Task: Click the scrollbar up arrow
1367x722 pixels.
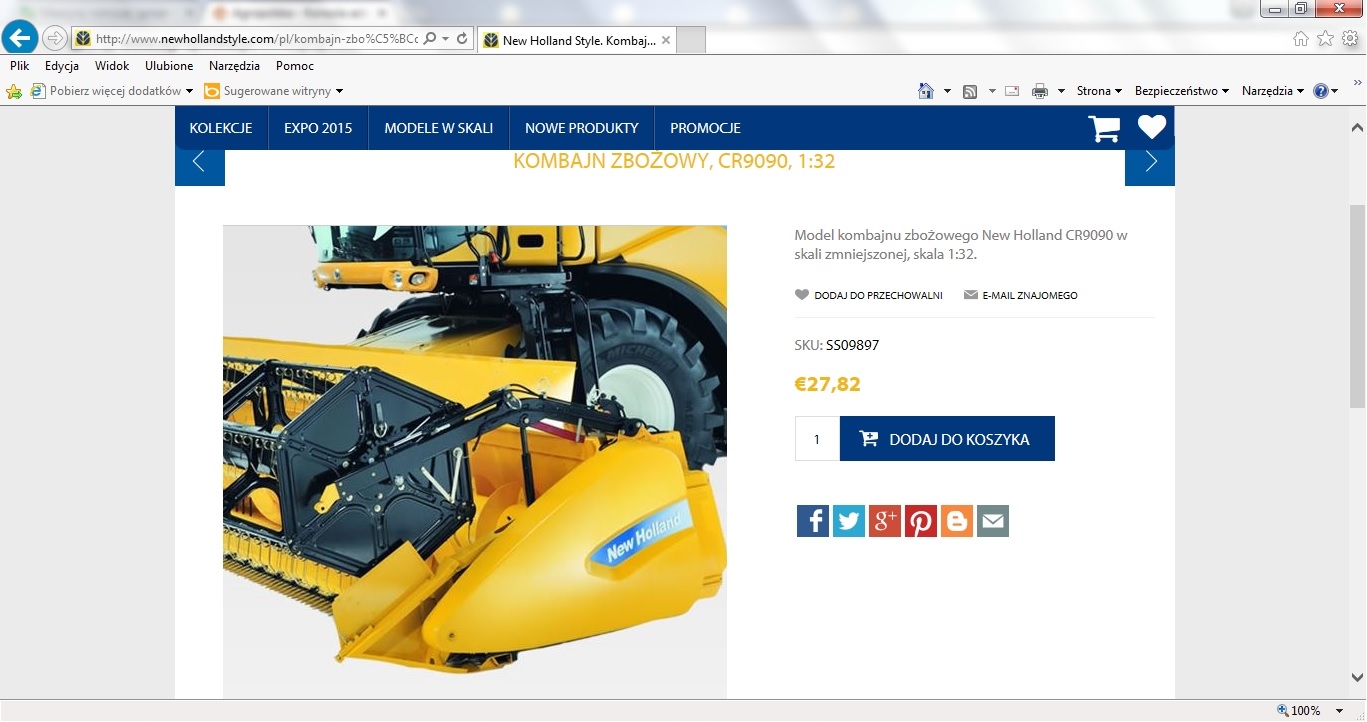Action: point(1357,128)
